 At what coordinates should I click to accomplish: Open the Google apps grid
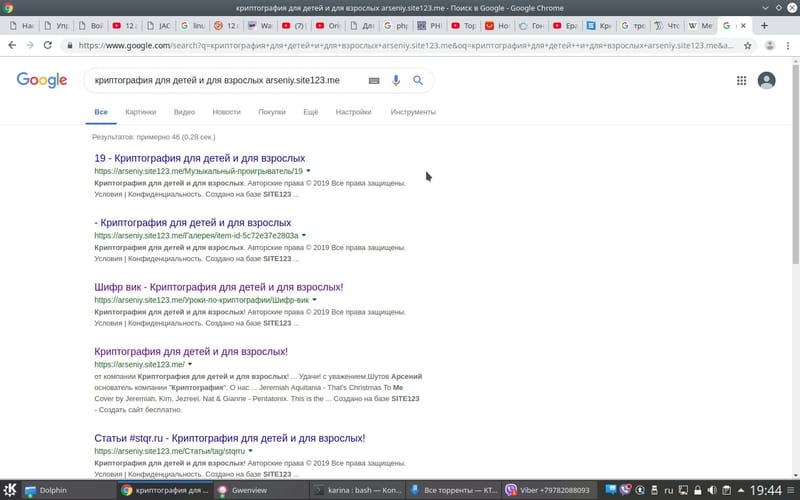pos(741,80)
